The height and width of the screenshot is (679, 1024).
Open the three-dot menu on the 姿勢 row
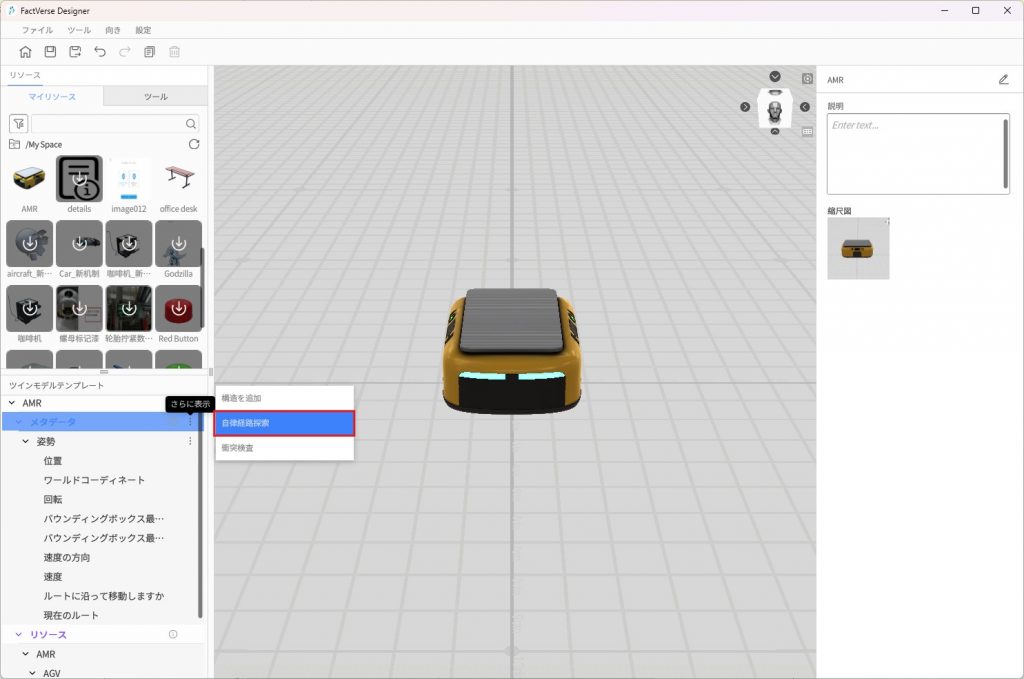click(190, 441)
